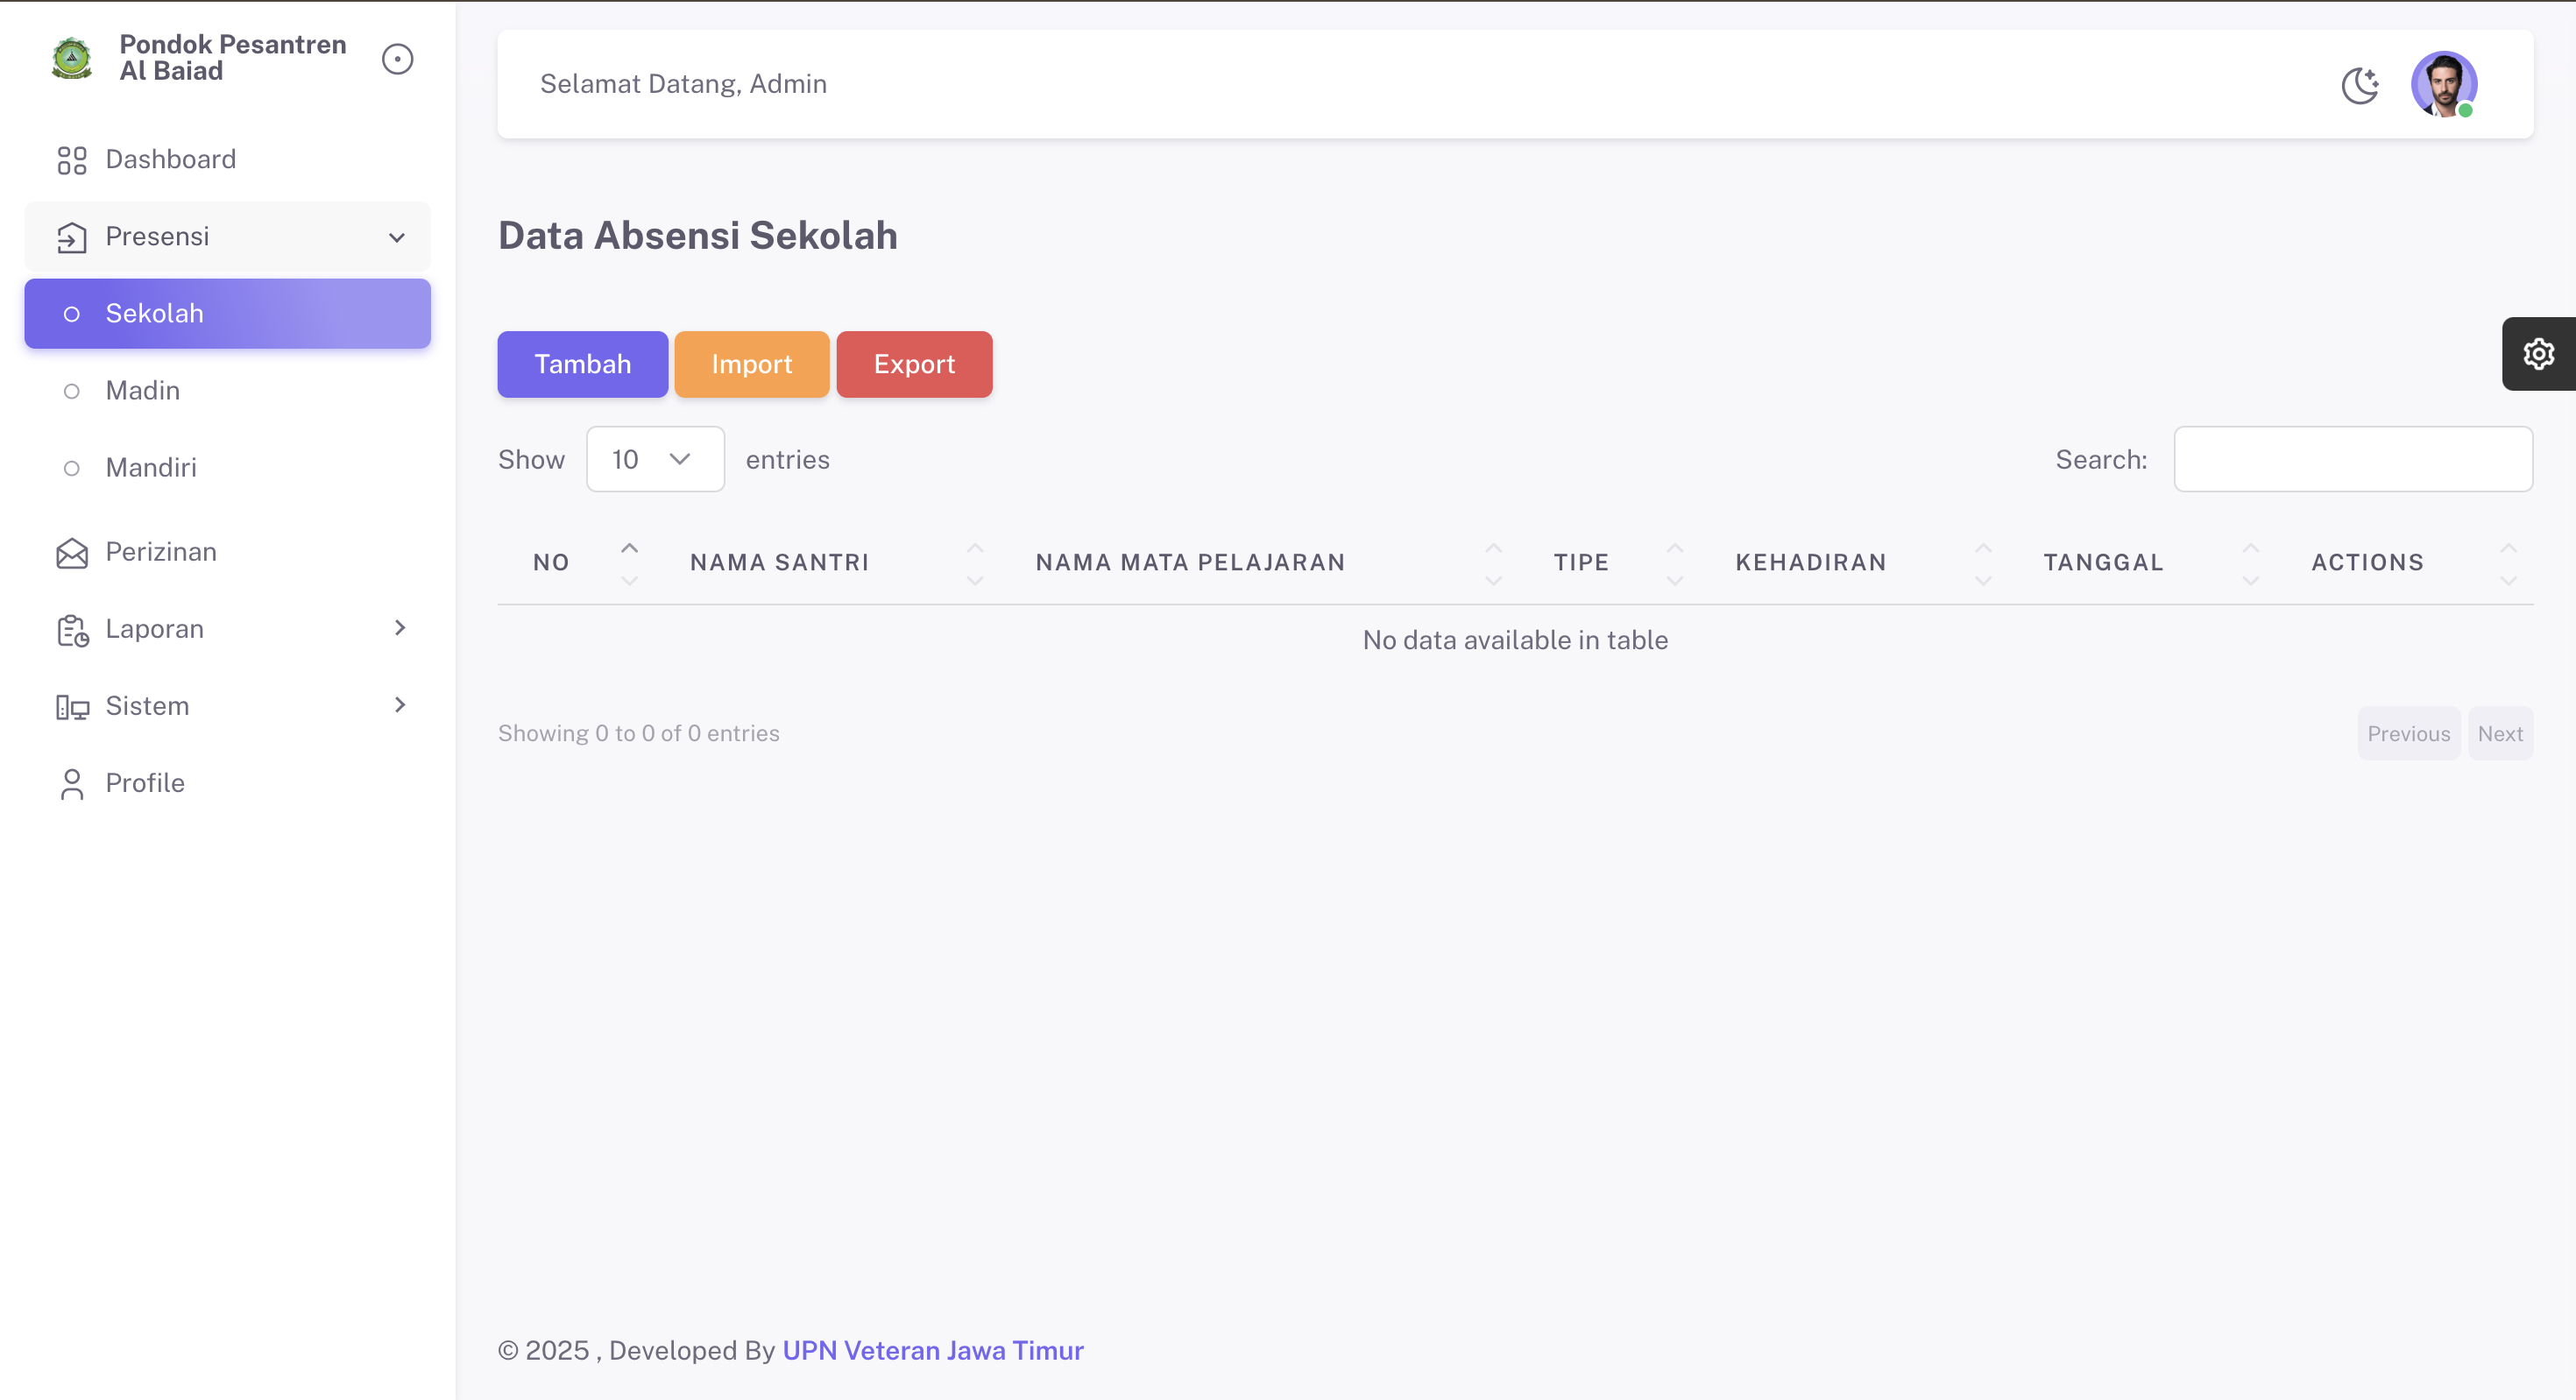Select the Madin submenu item
This screenshot has width=2576, height=1400.
point(143,391)
